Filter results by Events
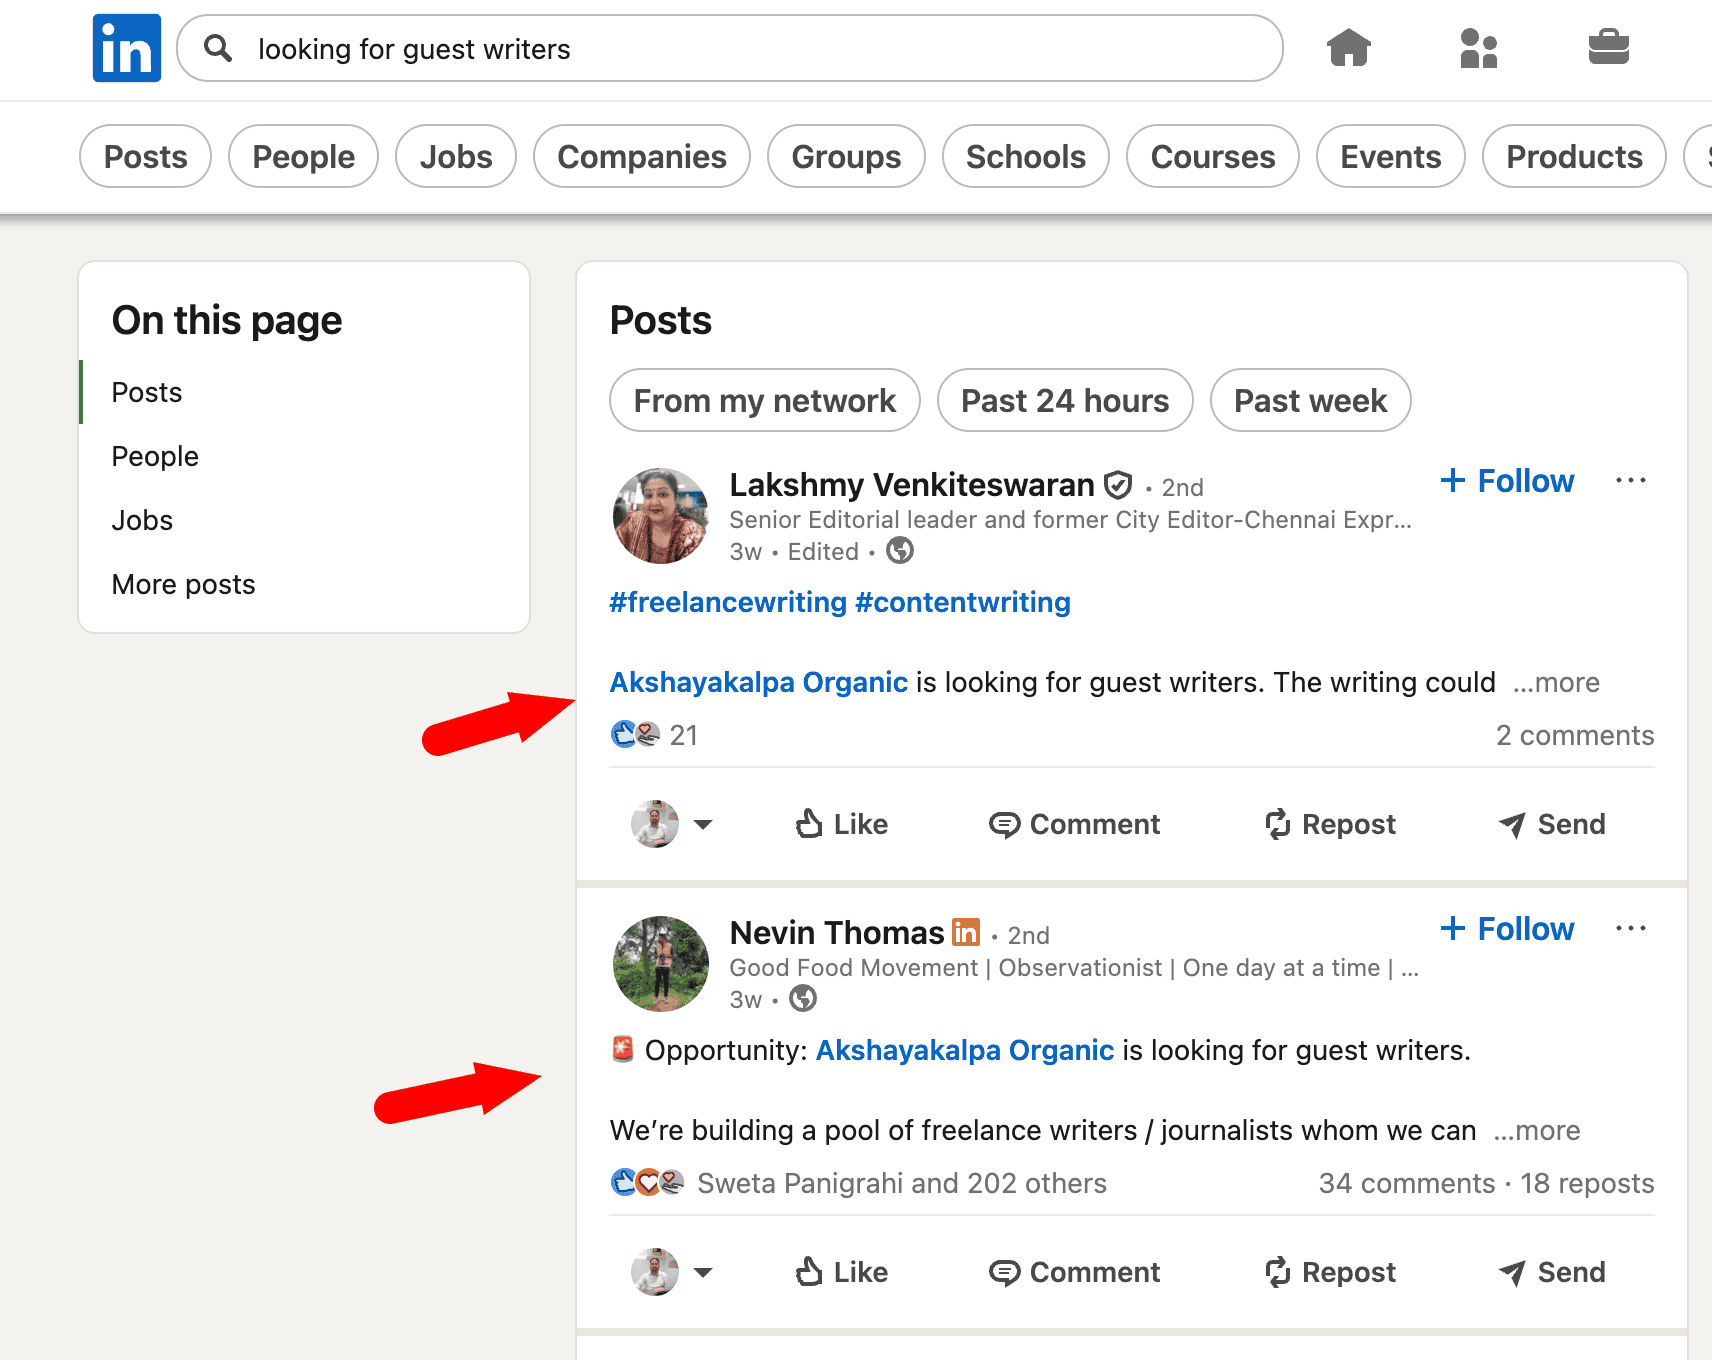 click(x=1391, y=156)
